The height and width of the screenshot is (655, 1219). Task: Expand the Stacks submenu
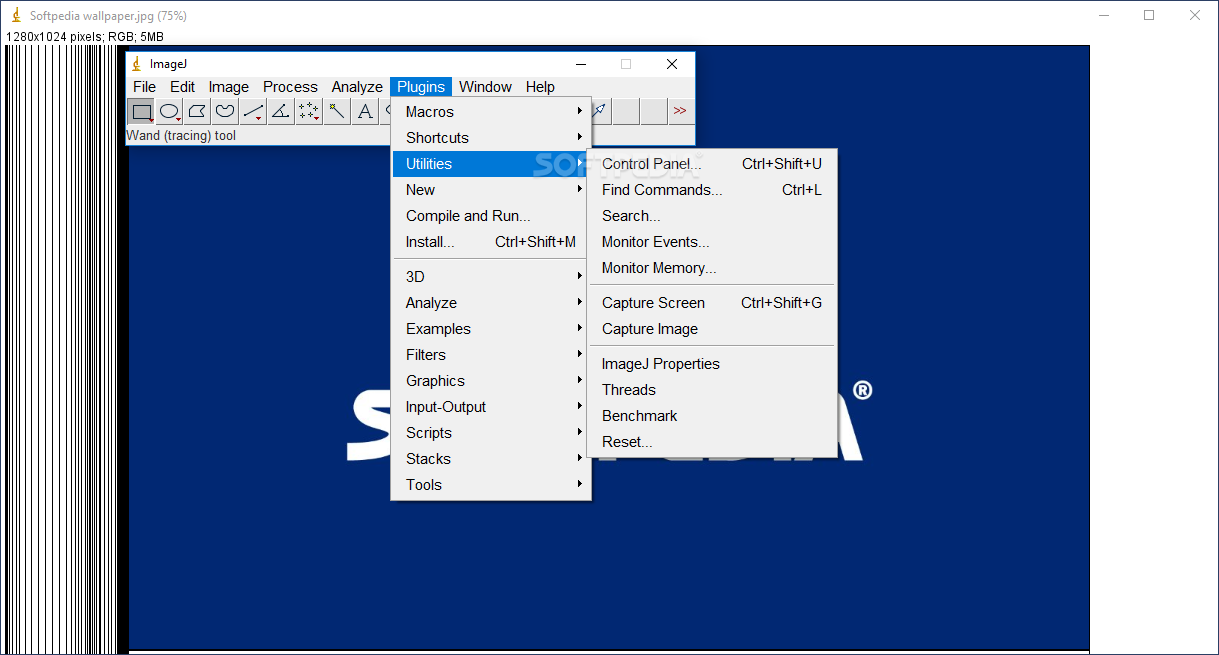pos(491,459)
